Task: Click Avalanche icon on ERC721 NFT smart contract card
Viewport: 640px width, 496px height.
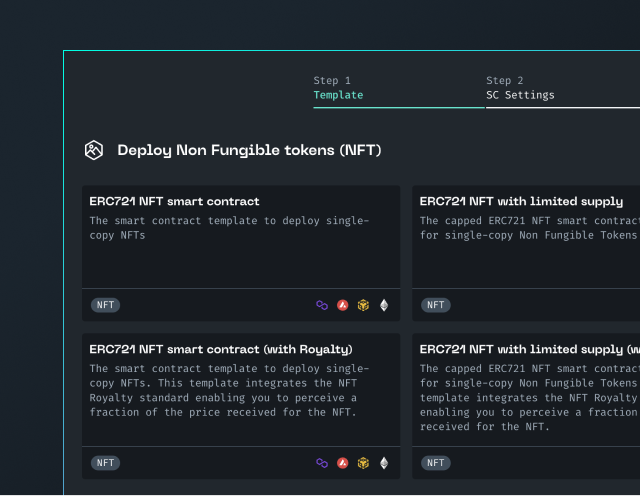Action: pyautogui.click(x=343, y=305)
